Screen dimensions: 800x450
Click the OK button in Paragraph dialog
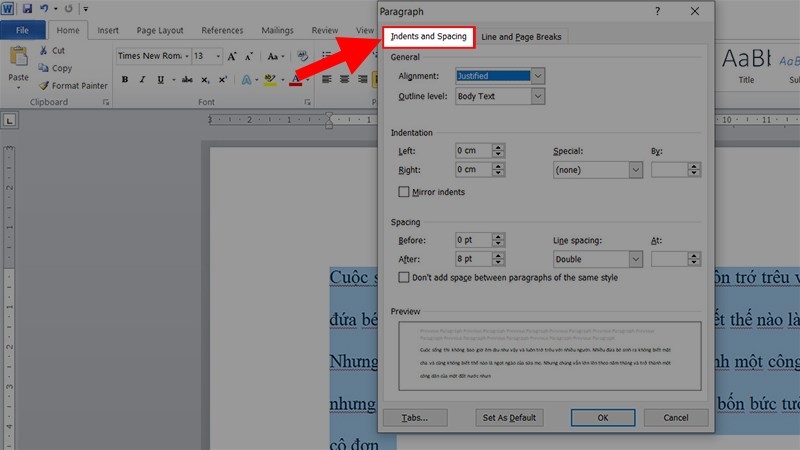click(603, 417)
